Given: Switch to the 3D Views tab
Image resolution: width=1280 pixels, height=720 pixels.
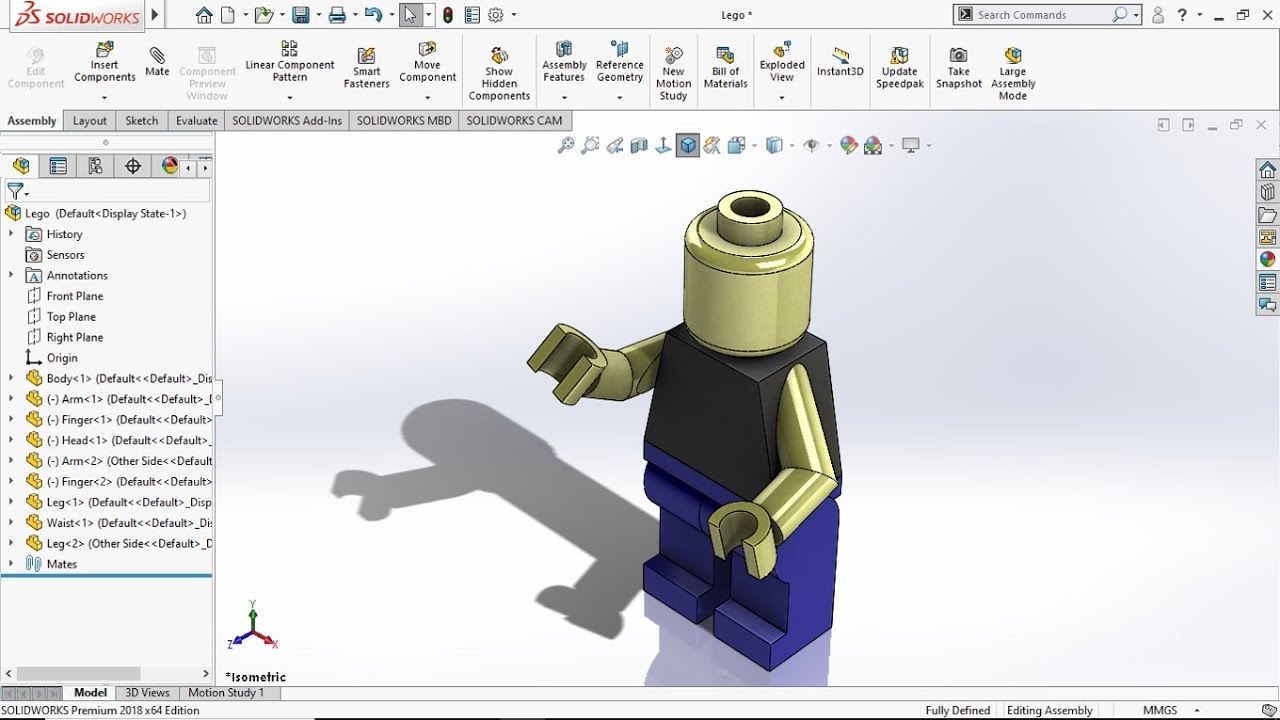Looking at the screenshot, I should coord(147,693).
